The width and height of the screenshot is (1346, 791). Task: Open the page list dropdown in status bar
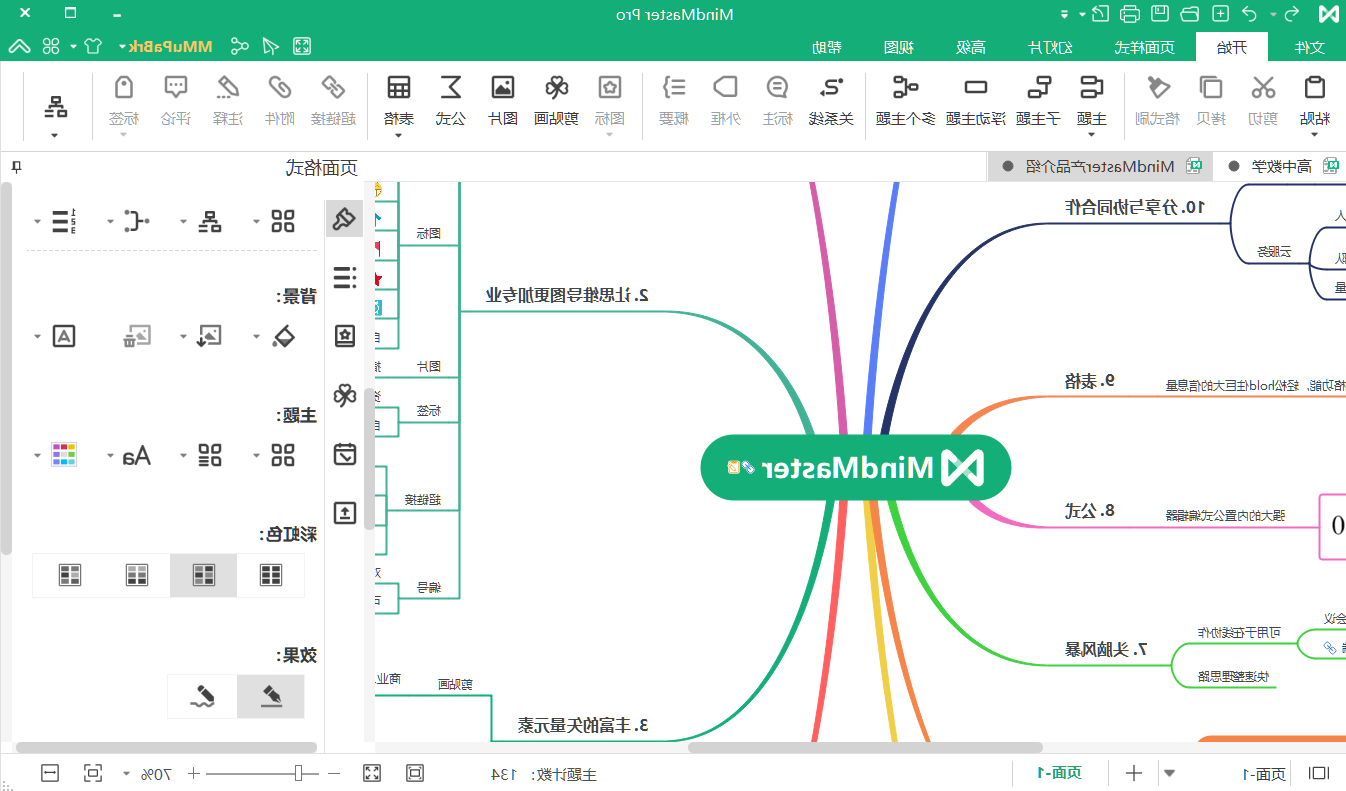(x=1169, y=773)
